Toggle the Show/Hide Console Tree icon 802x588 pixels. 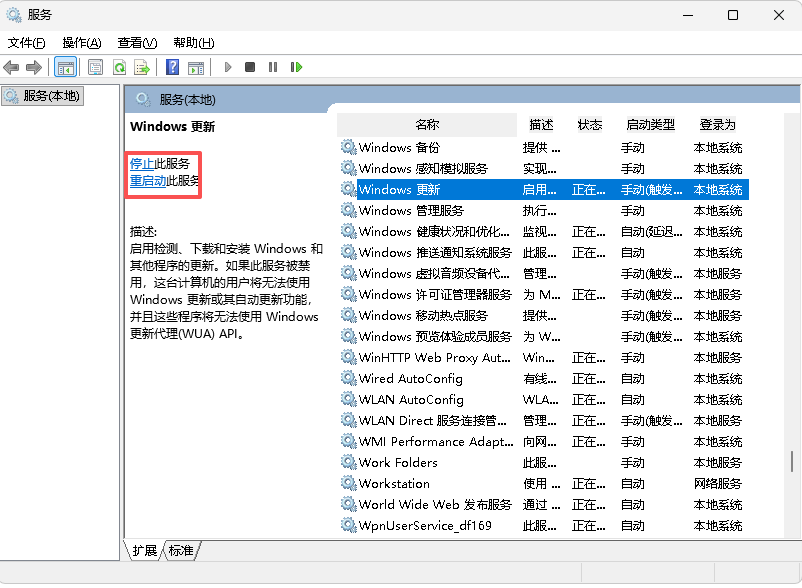[66, 66]
